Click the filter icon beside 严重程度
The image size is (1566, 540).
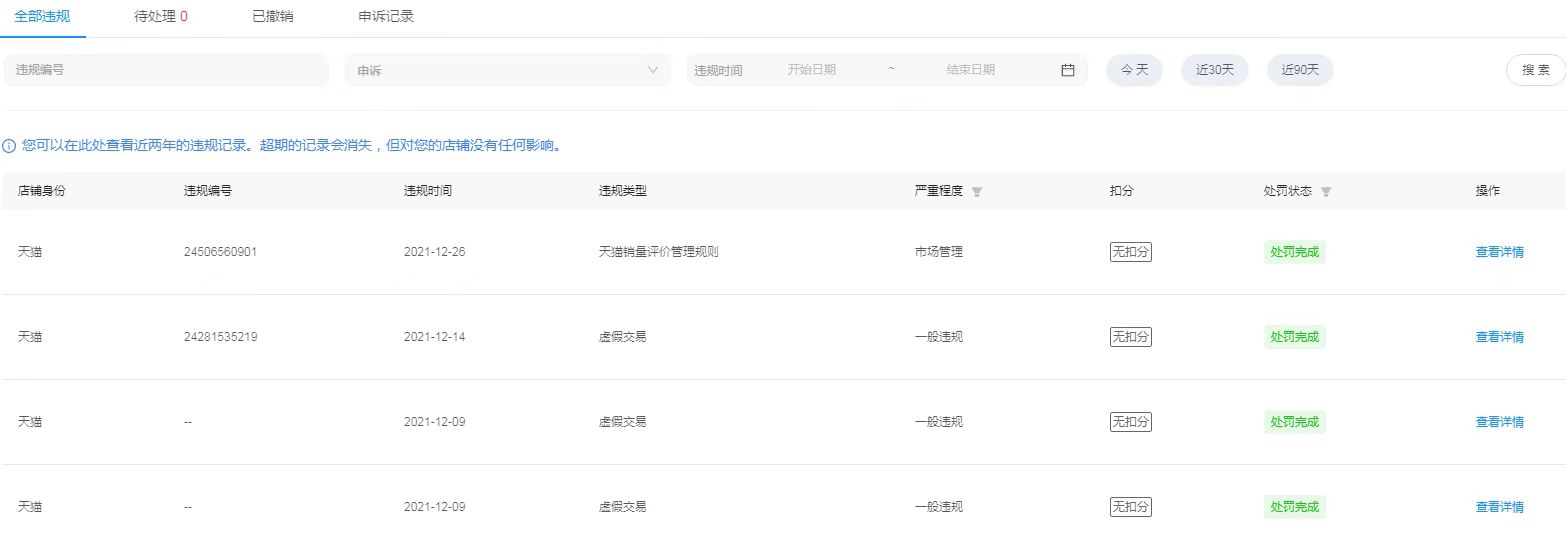pyautogui.click(x=977, y=192)
